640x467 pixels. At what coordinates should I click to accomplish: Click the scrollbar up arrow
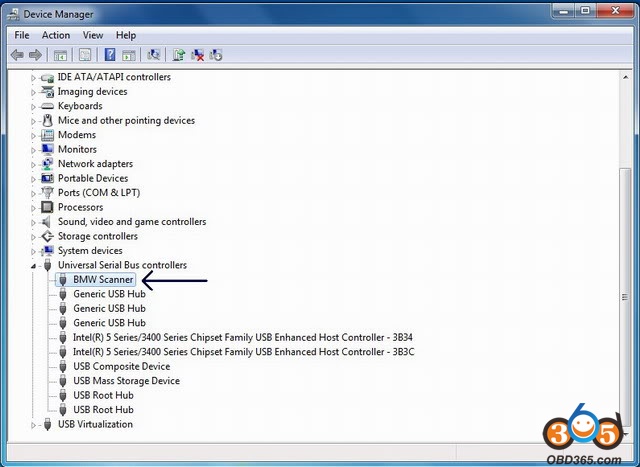625,78
